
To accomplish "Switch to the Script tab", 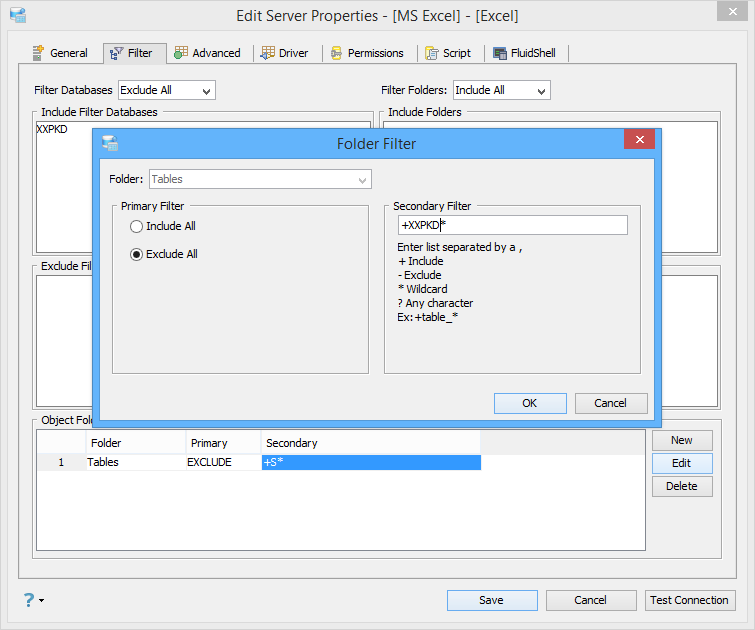I will coord(448,53).
